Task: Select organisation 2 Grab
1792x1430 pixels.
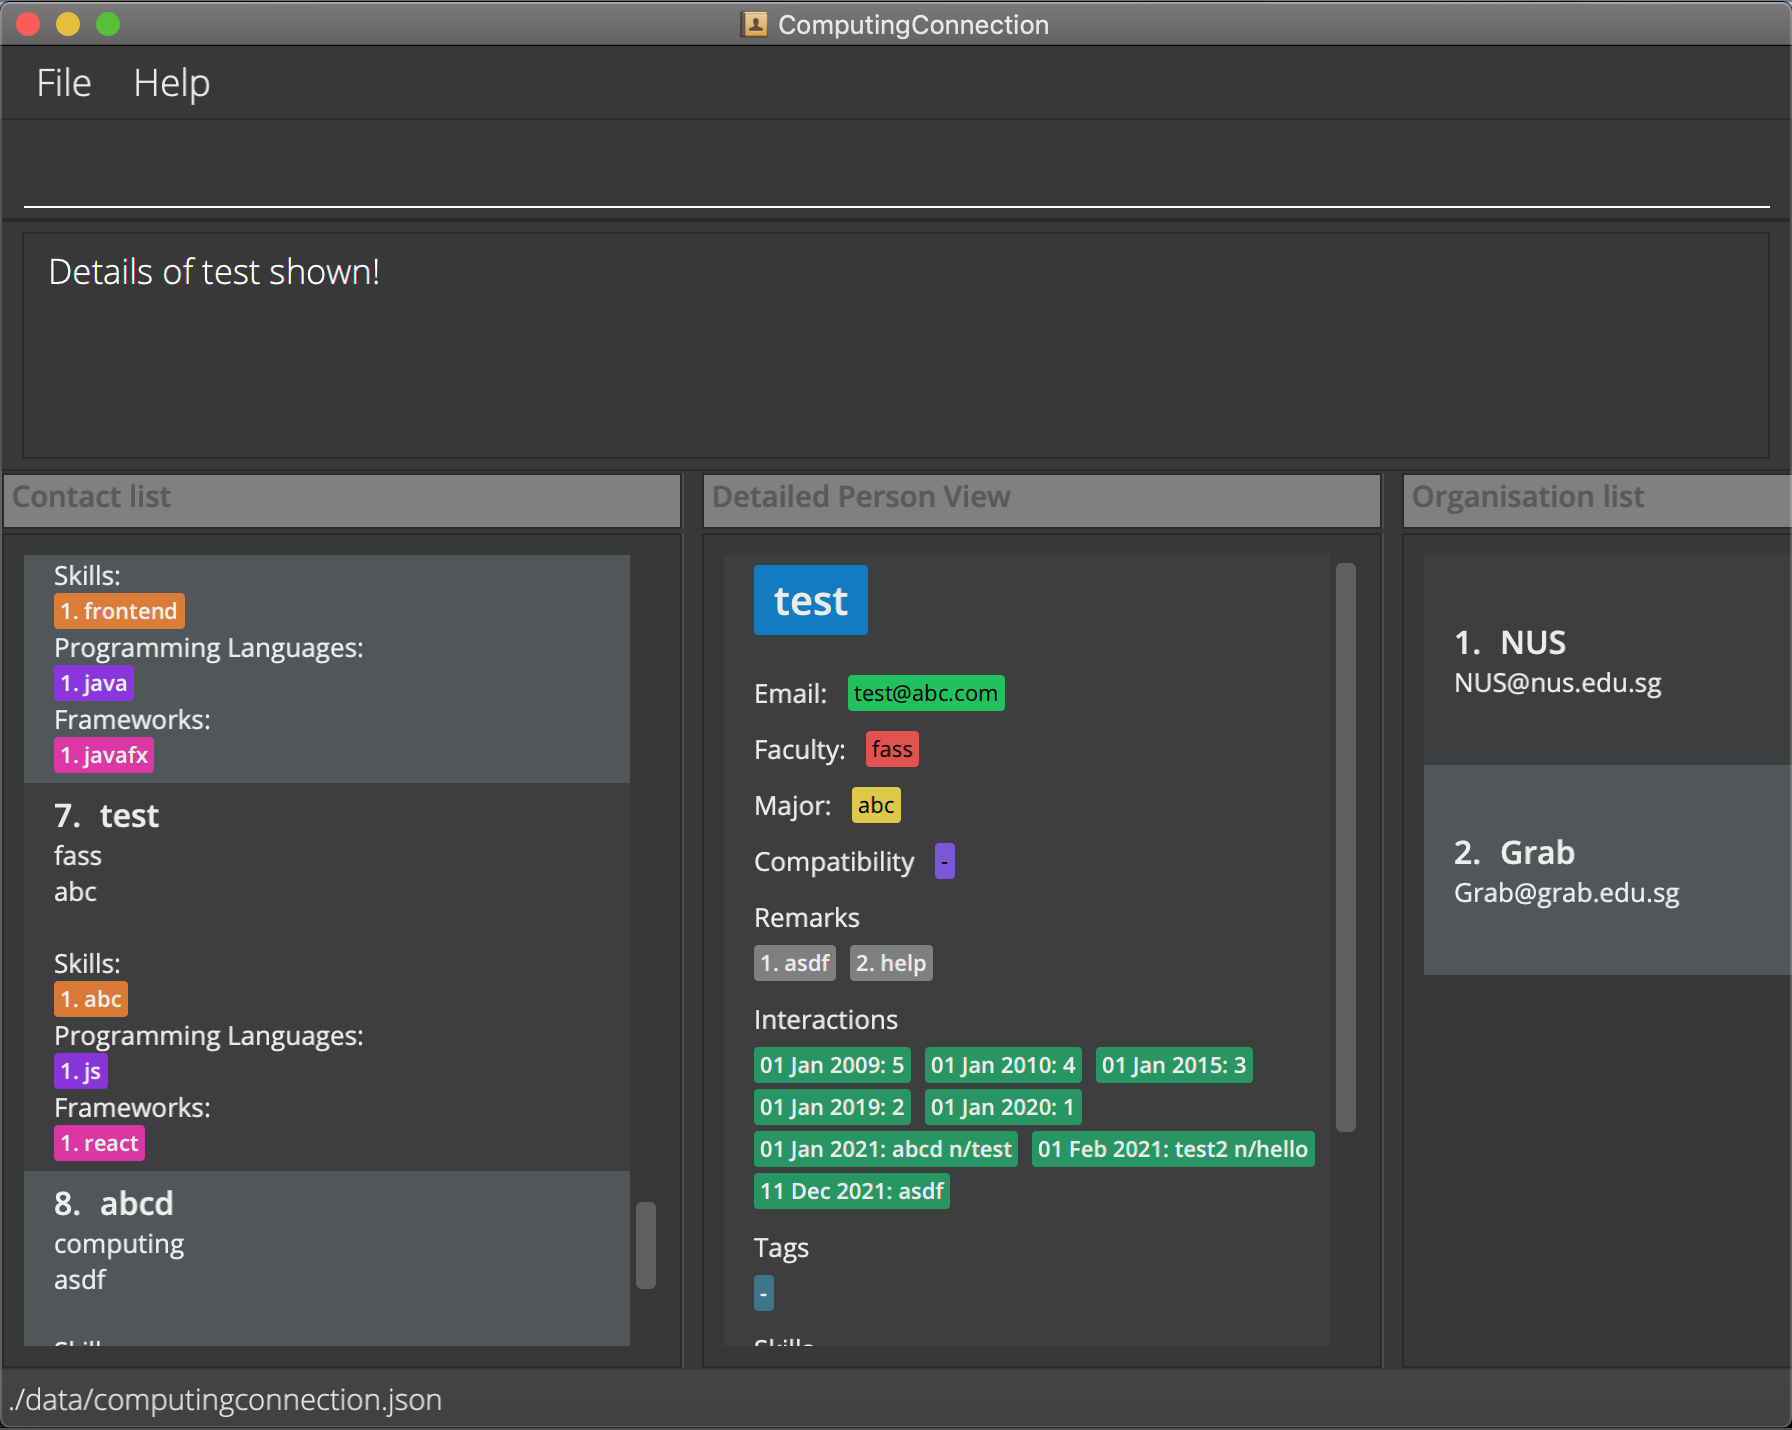Action: point(1607,870)
